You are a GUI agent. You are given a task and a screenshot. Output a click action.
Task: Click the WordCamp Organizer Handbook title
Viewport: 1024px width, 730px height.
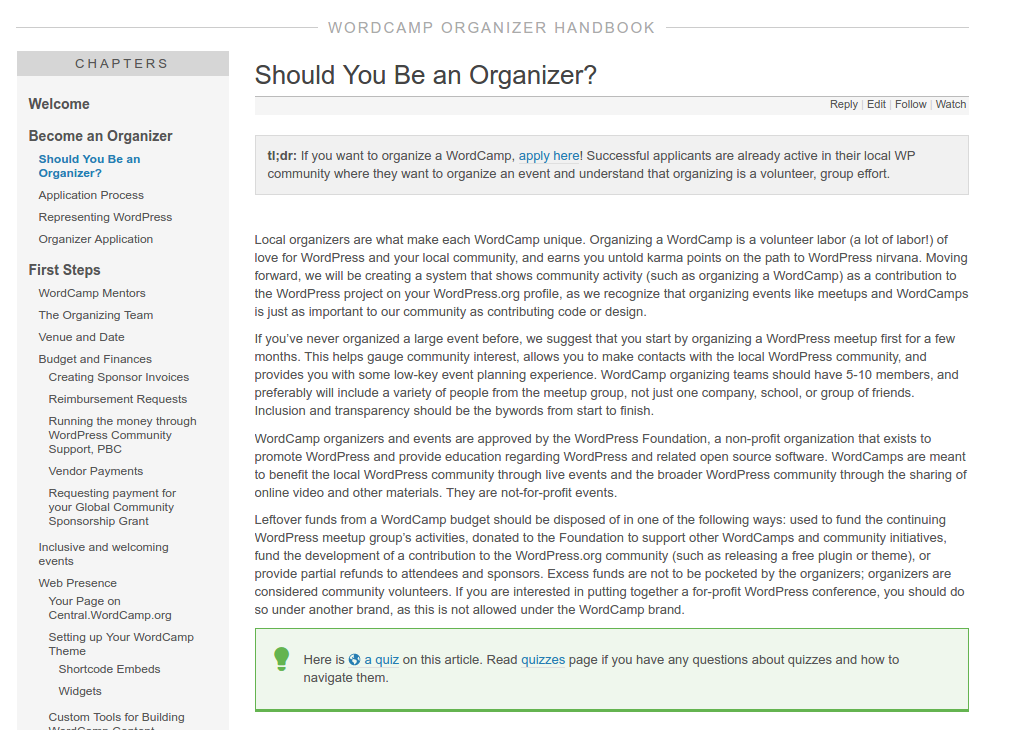point(492,28)
